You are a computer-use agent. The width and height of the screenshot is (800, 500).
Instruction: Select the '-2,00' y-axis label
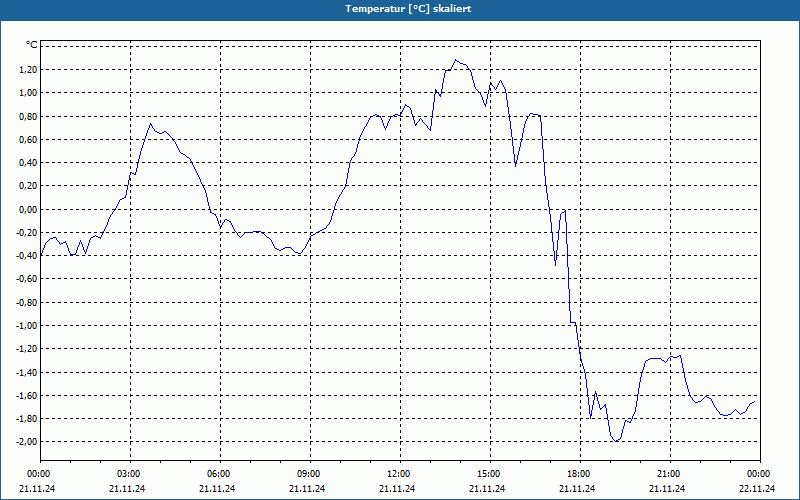point(28,442)
